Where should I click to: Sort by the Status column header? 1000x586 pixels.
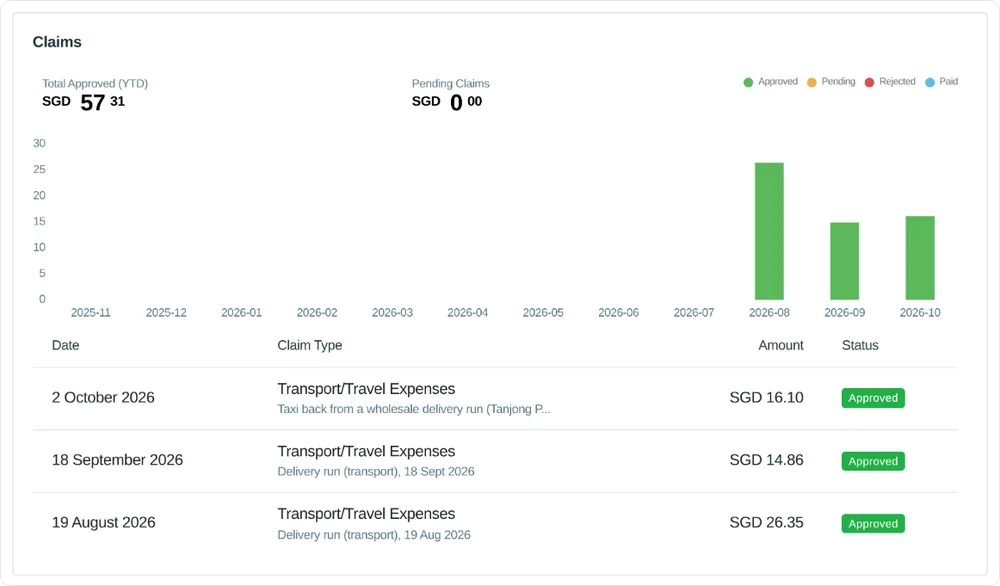(x=860, y=346)
